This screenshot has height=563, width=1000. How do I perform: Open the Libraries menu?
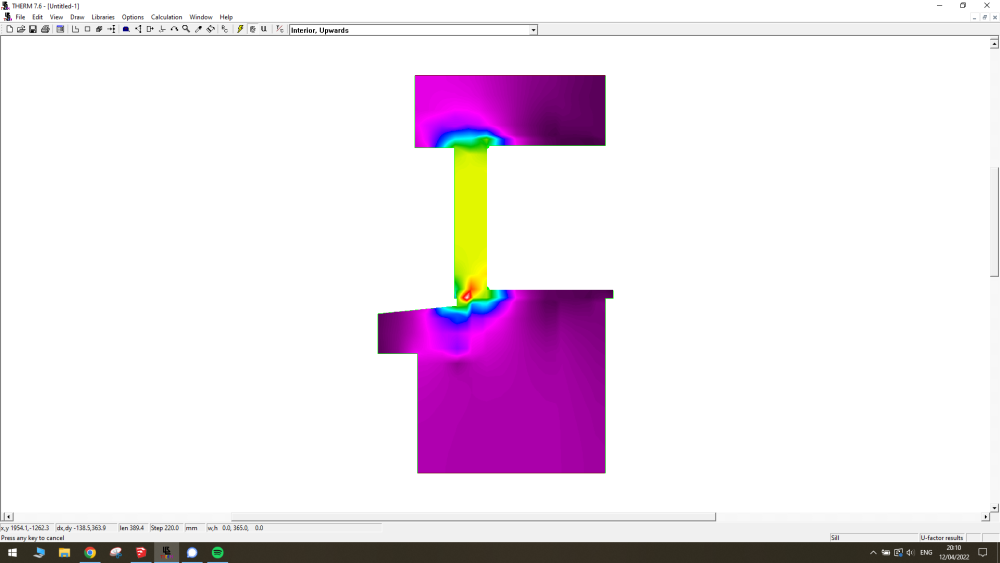[103, 17]
